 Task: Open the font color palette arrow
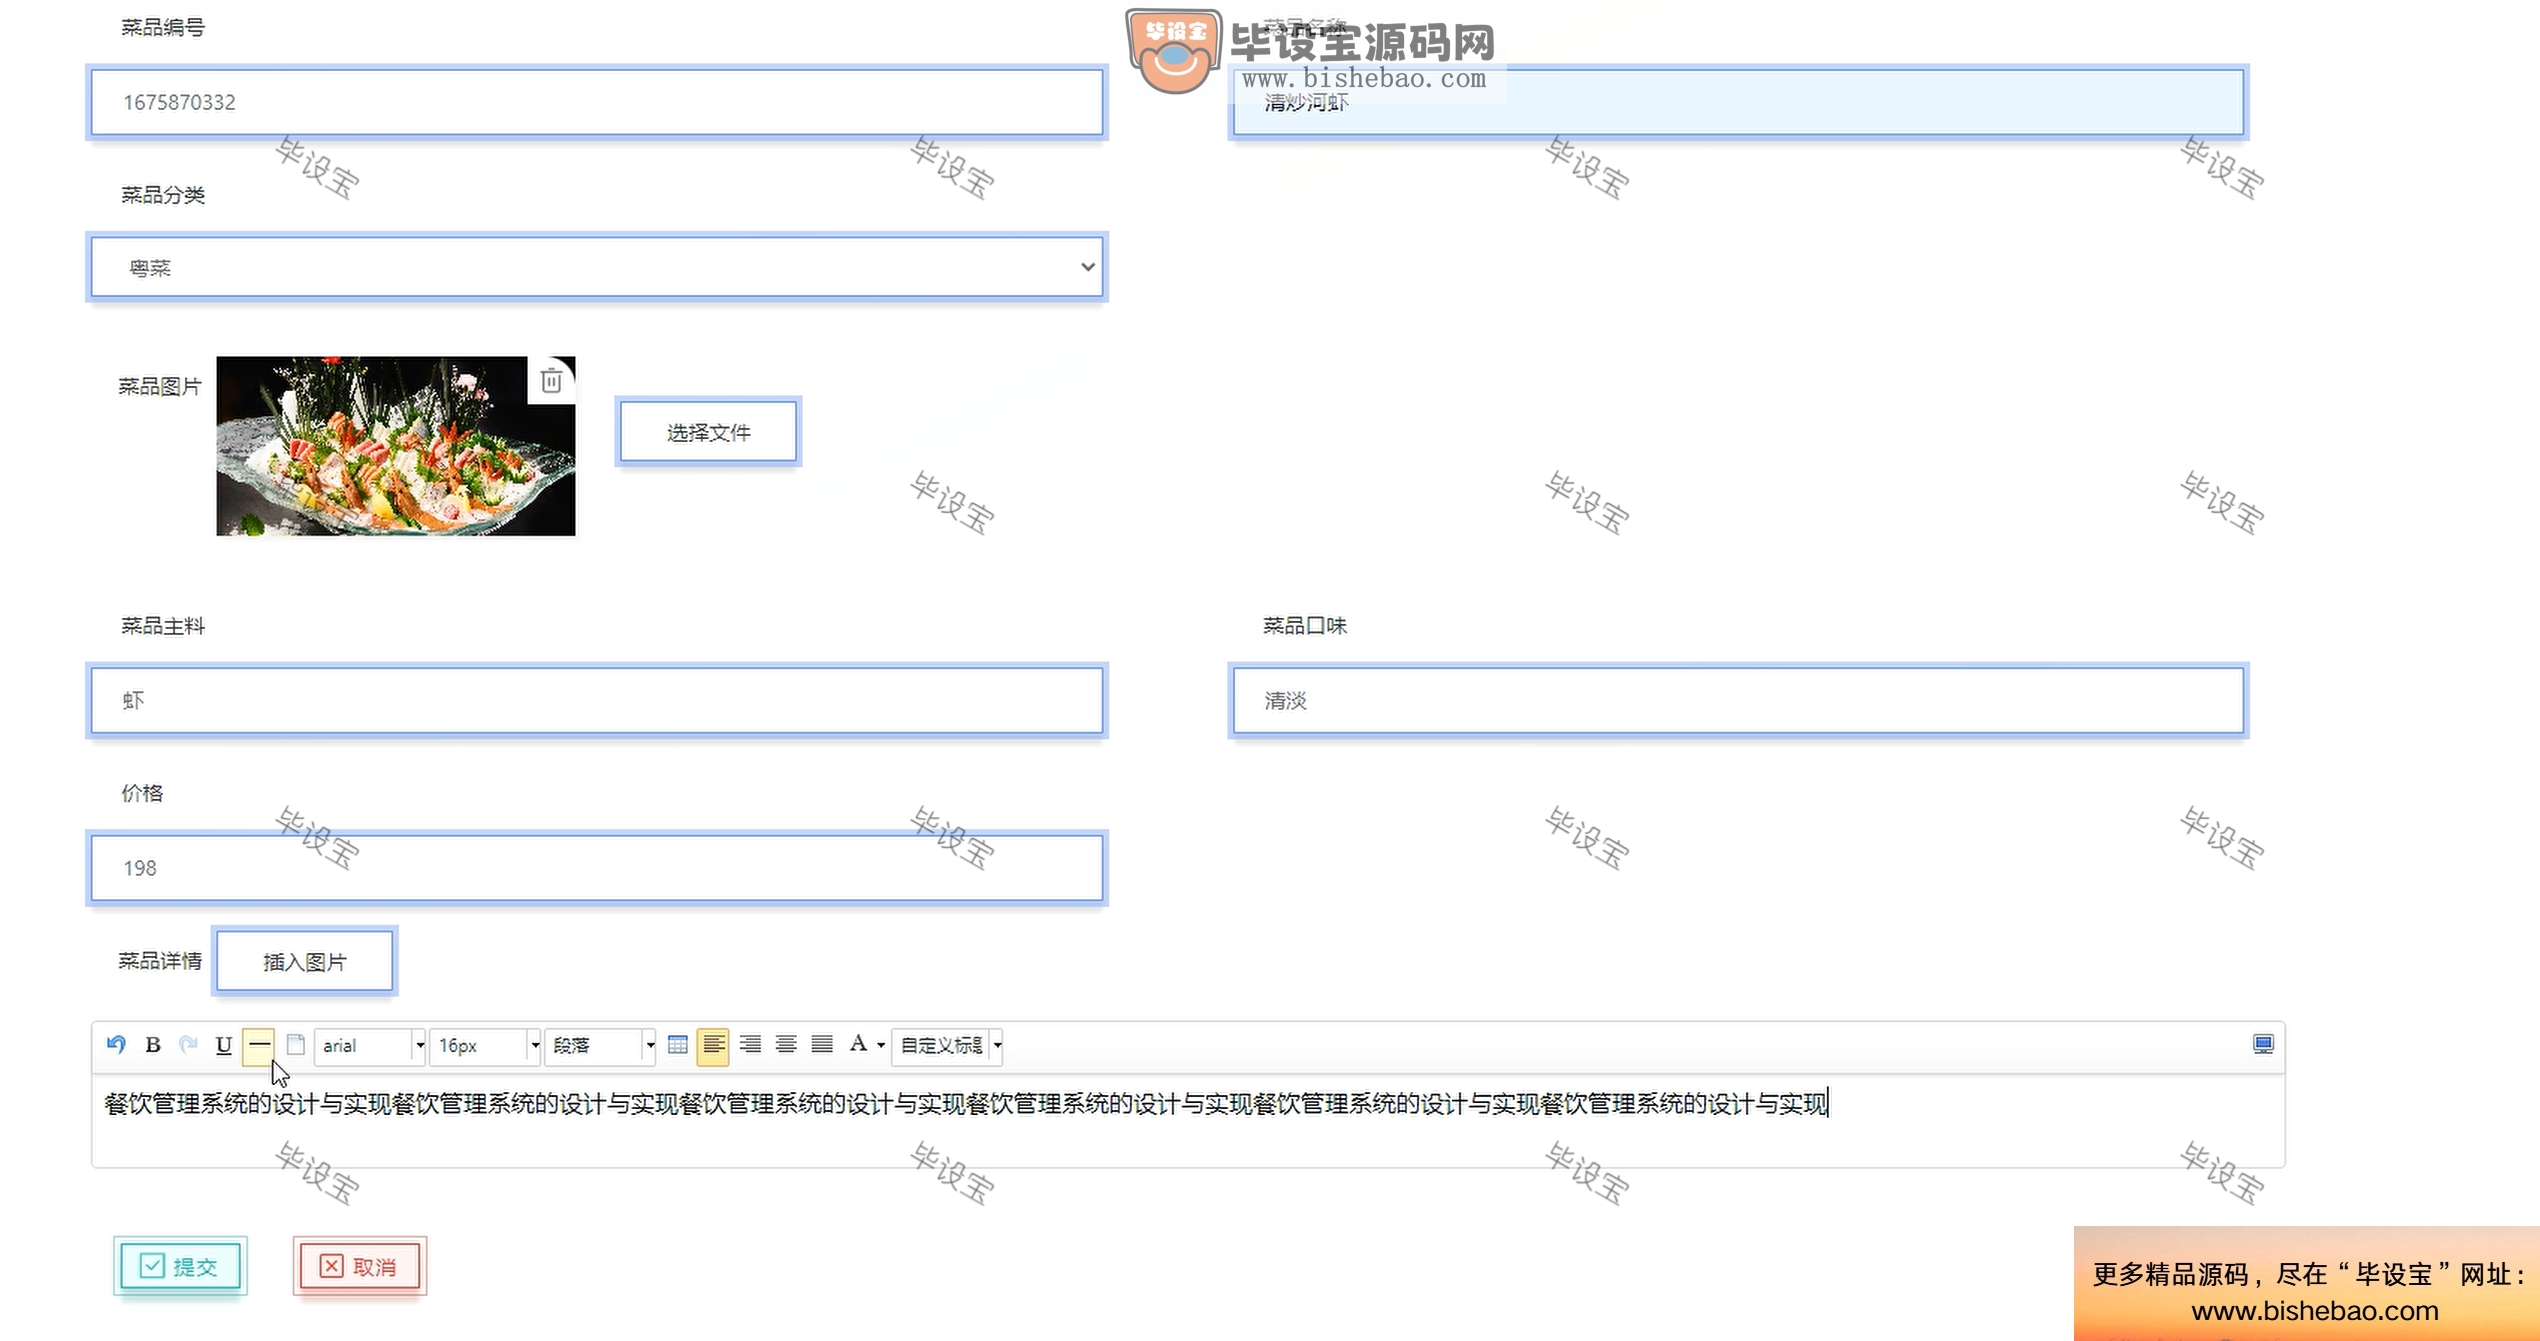[x=881, y=1046]
